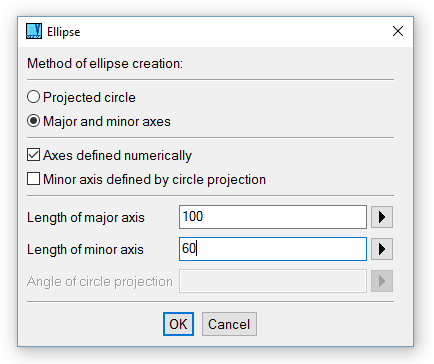Click the Ellipse title text in title bar
The width and height of the screenshot is (434, 364).
(x=64, y=32)
